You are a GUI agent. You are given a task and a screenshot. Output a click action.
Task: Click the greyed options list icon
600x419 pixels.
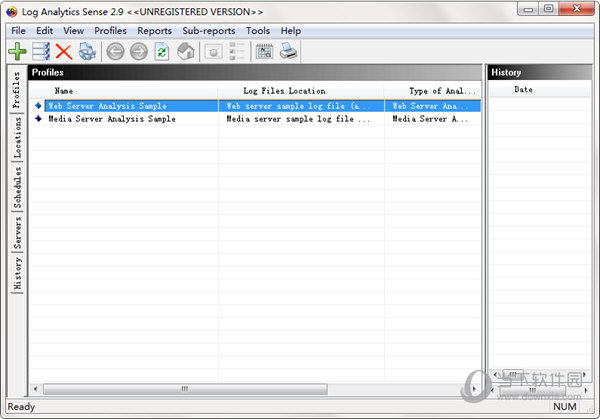click(x=236, y=52)
